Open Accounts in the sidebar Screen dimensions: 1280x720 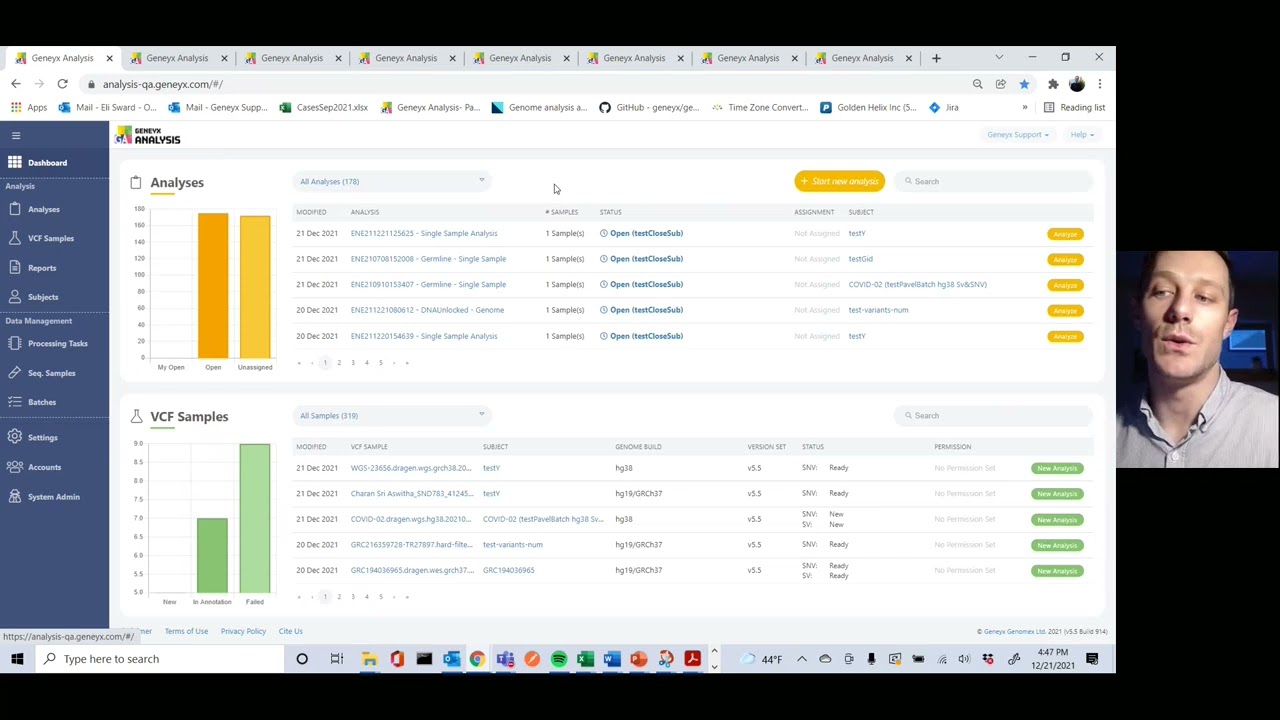[44, 467]
